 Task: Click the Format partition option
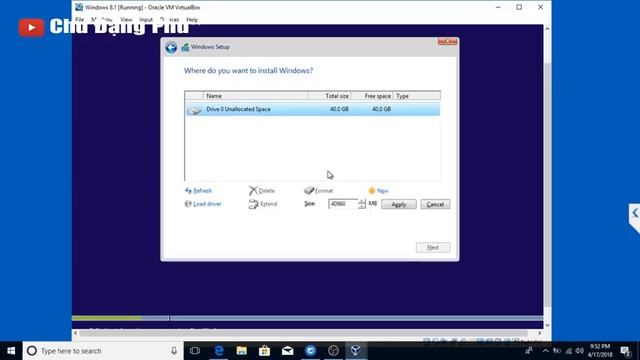[x=319, y=191]
